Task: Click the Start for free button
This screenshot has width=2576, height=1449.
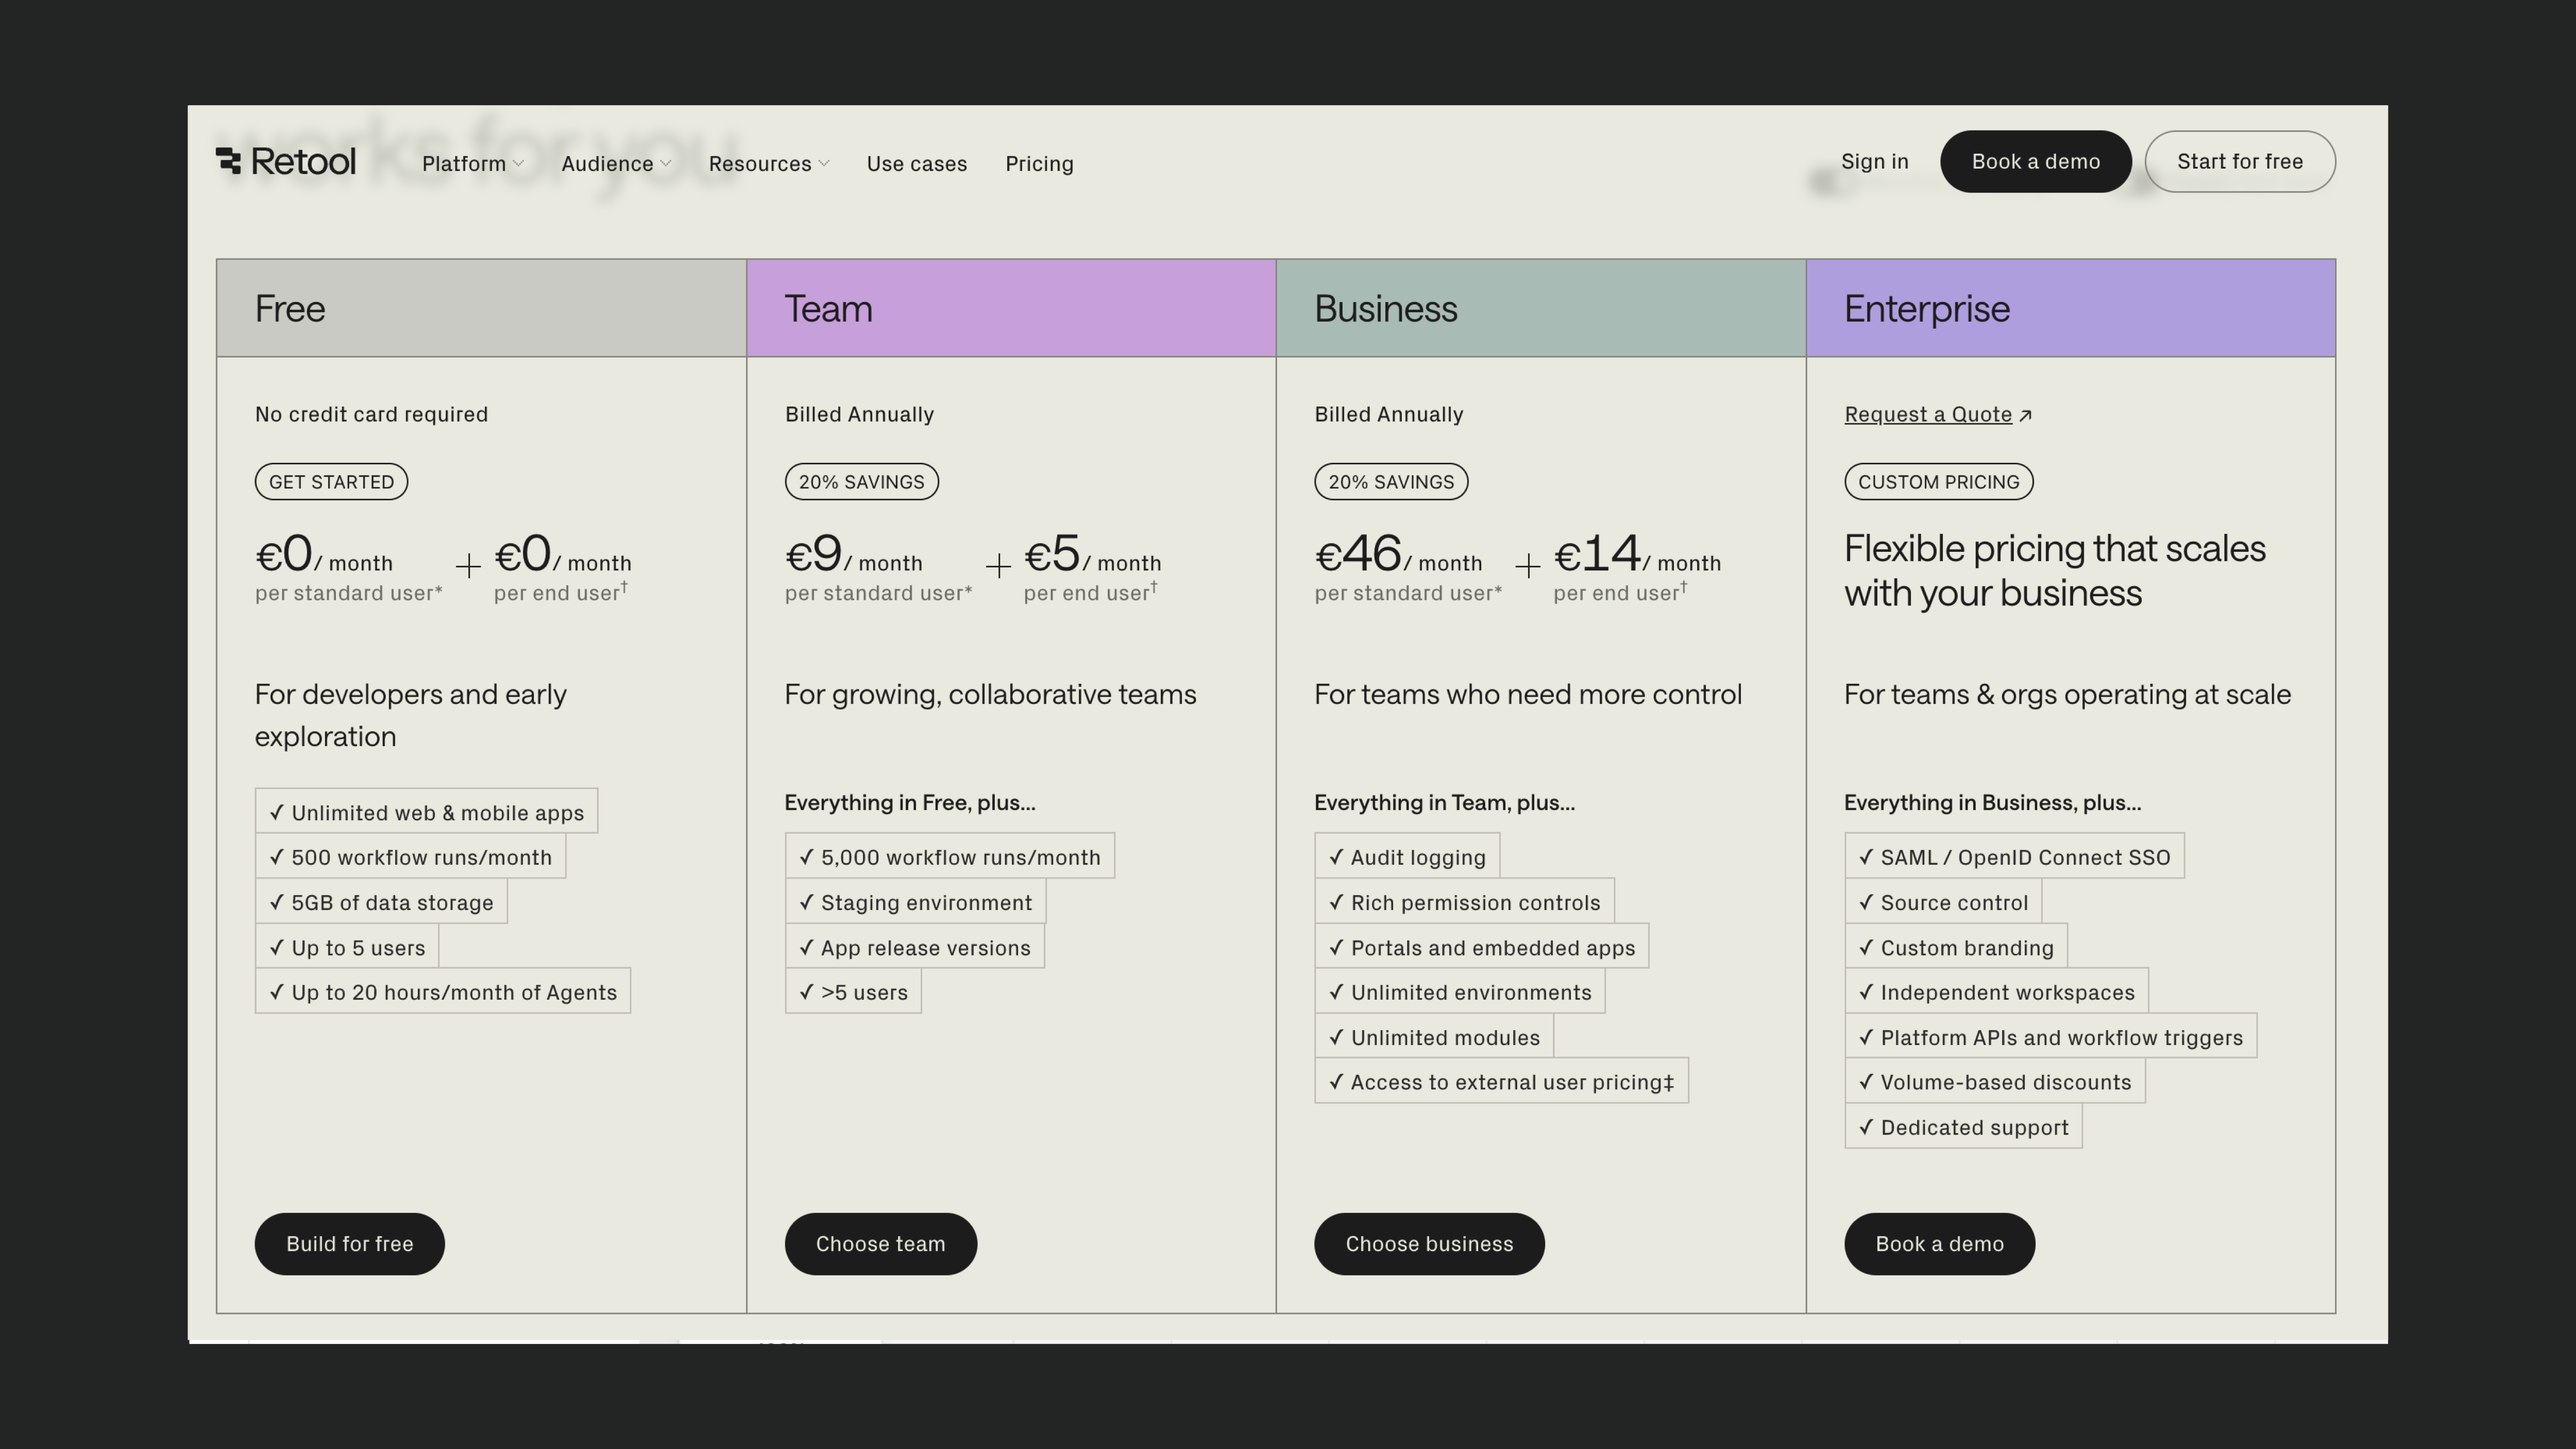Action: click(x=2239, y=162)
